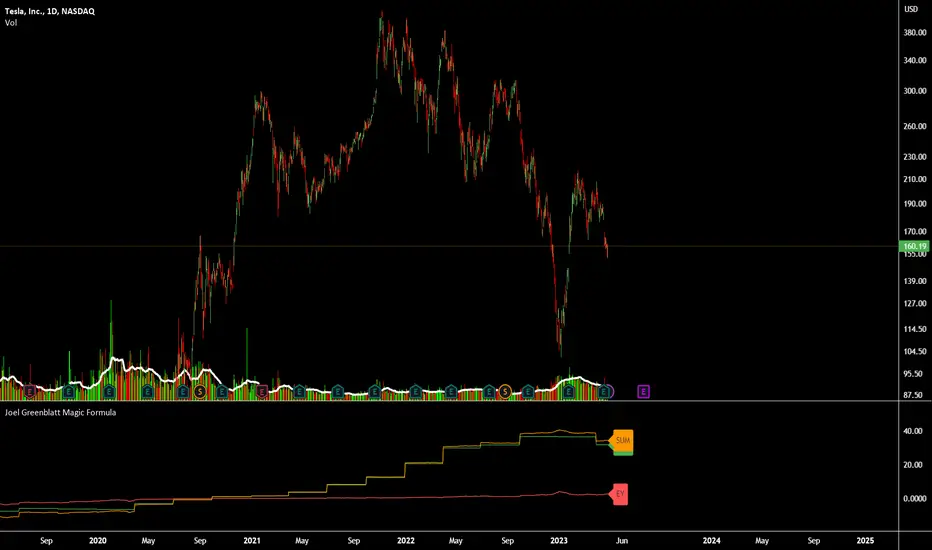Click the Jun label on time axis
Screen dimensions: 932x550
(622, 540)
